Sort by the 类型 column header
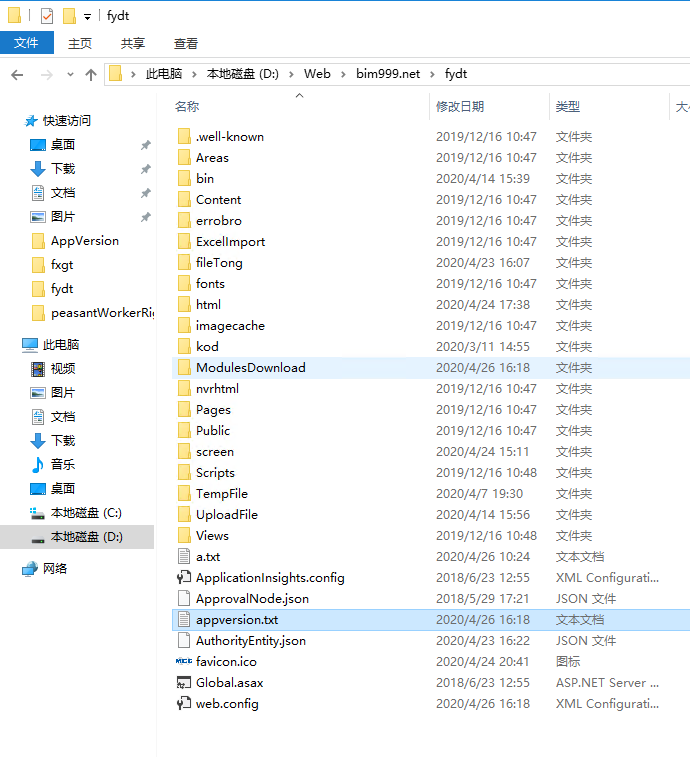This screenshot has width=691, height=757. point(567,107)
